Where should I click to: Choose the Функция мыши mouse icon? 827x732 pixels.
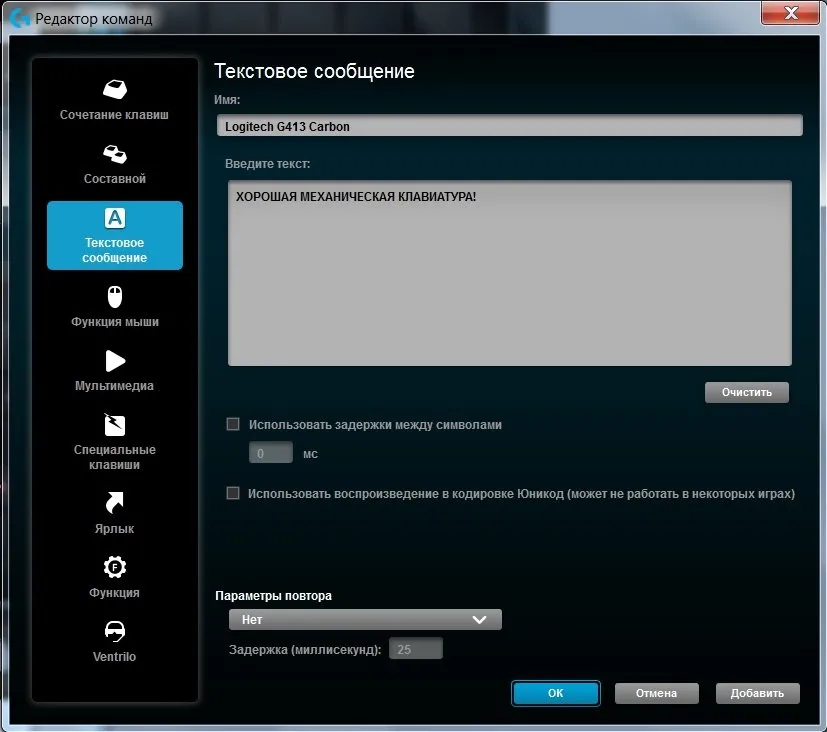point(114,297)
